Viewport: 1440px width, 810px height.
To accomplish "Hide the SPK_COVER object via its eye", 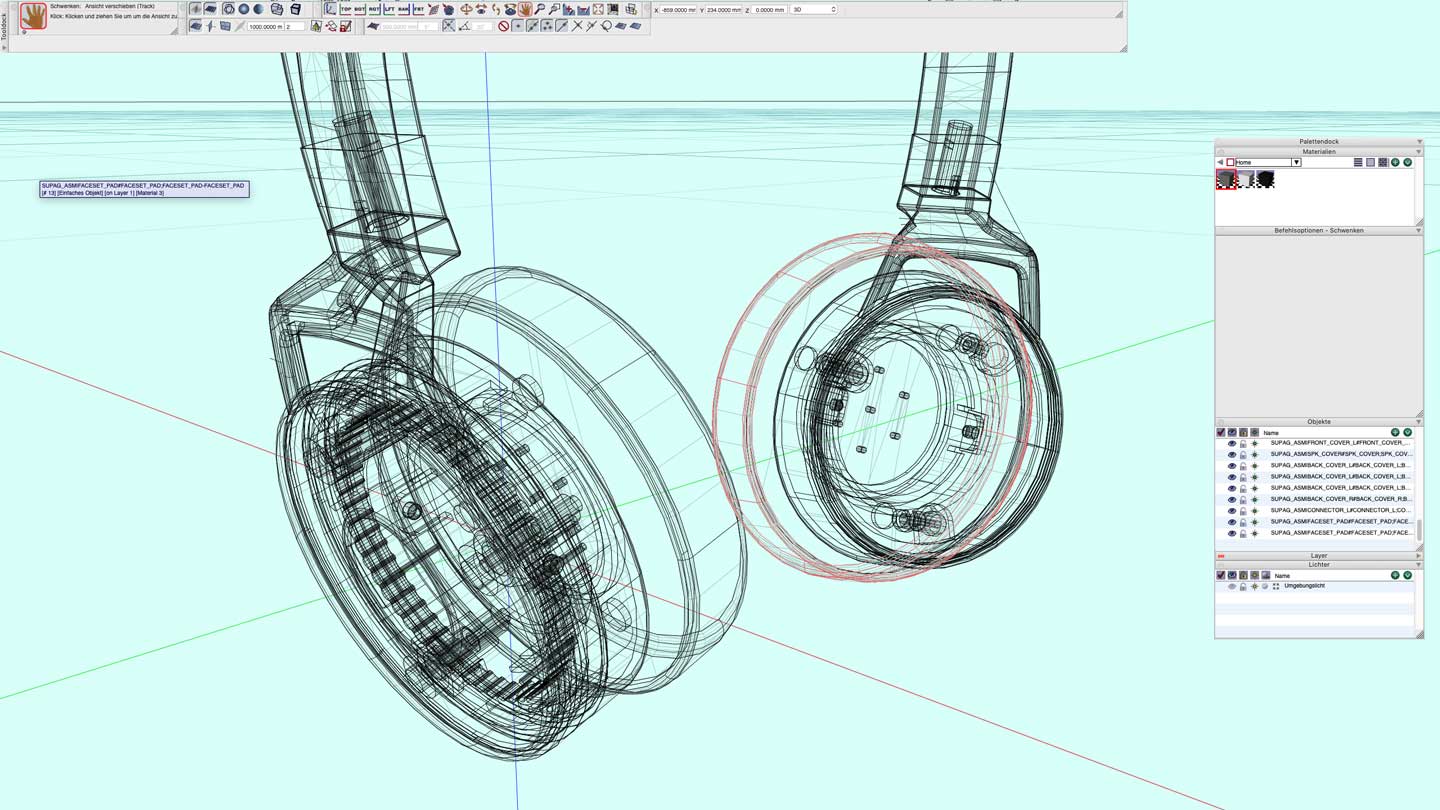I will tap(1232, 454).
